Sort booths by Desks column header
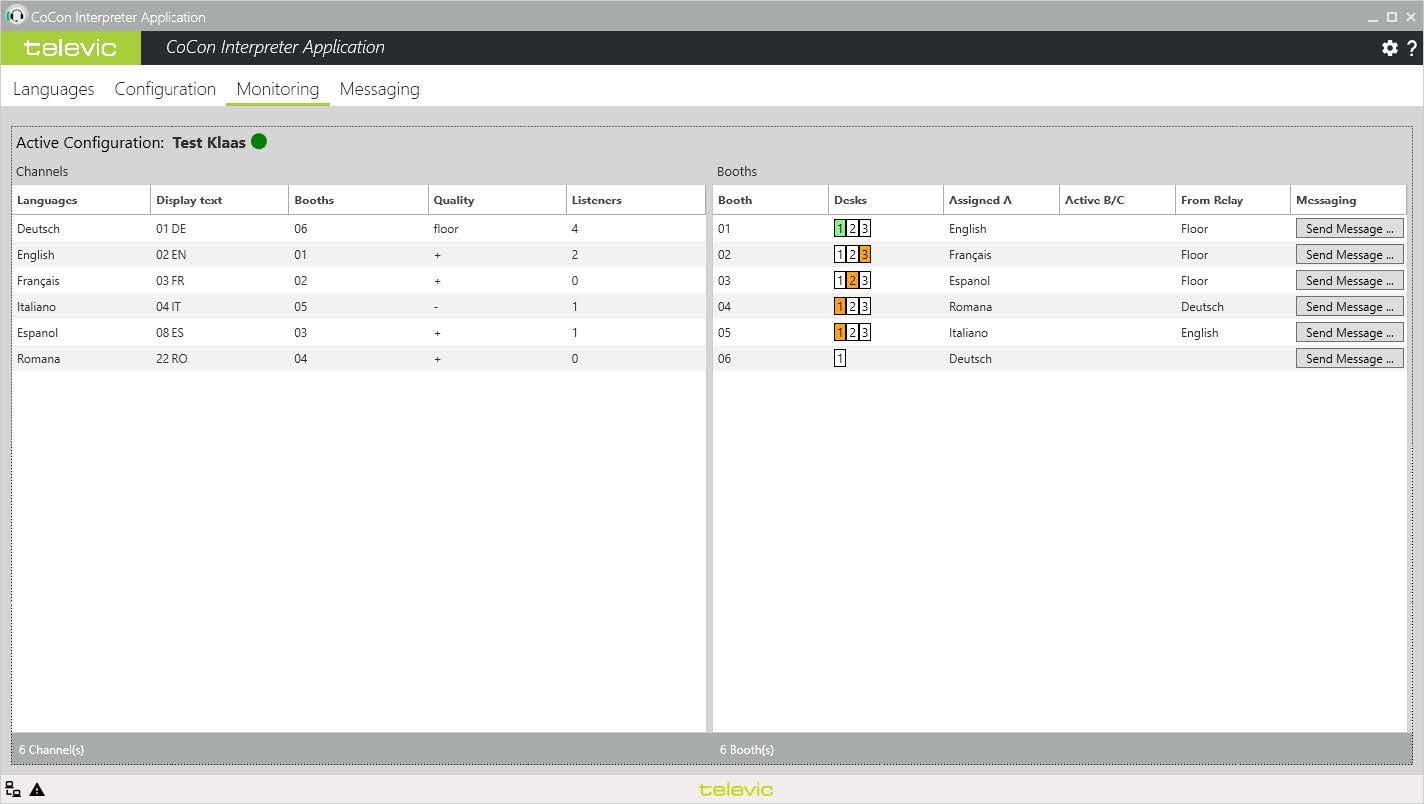 pos(886,200)
